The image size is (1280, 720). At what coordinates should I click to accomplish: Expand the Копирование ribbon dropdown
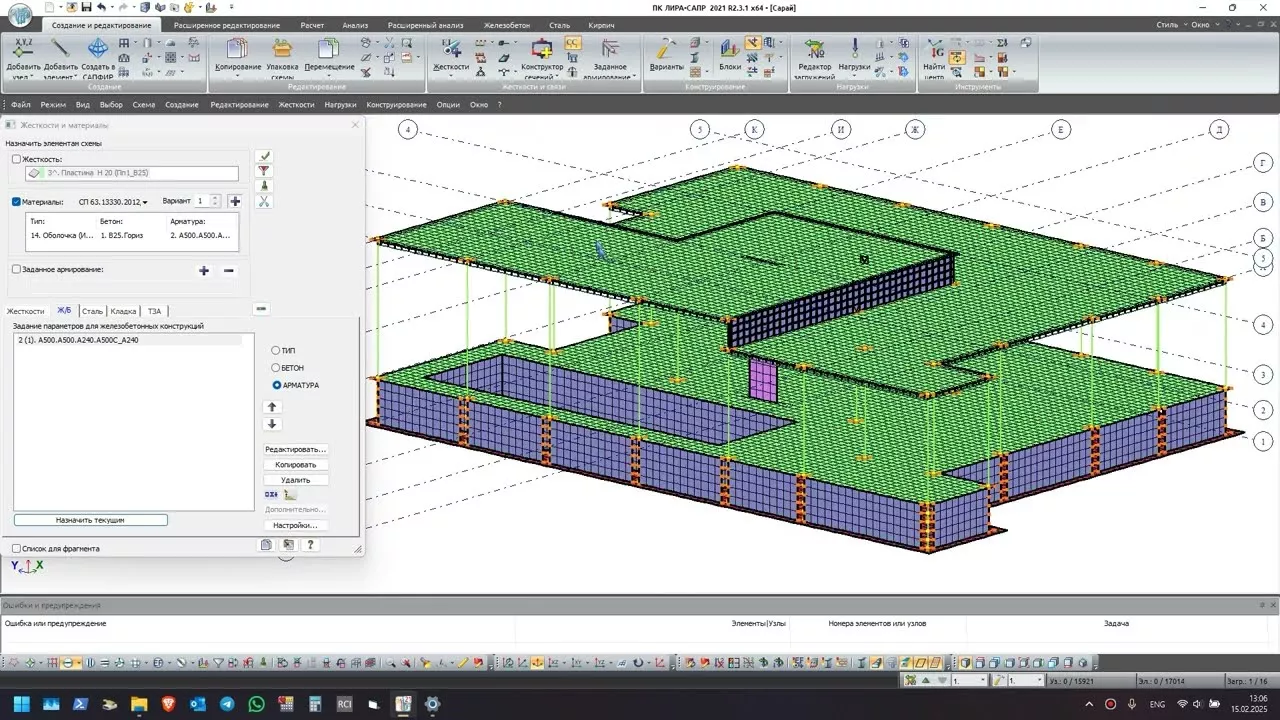coord(237,76)
